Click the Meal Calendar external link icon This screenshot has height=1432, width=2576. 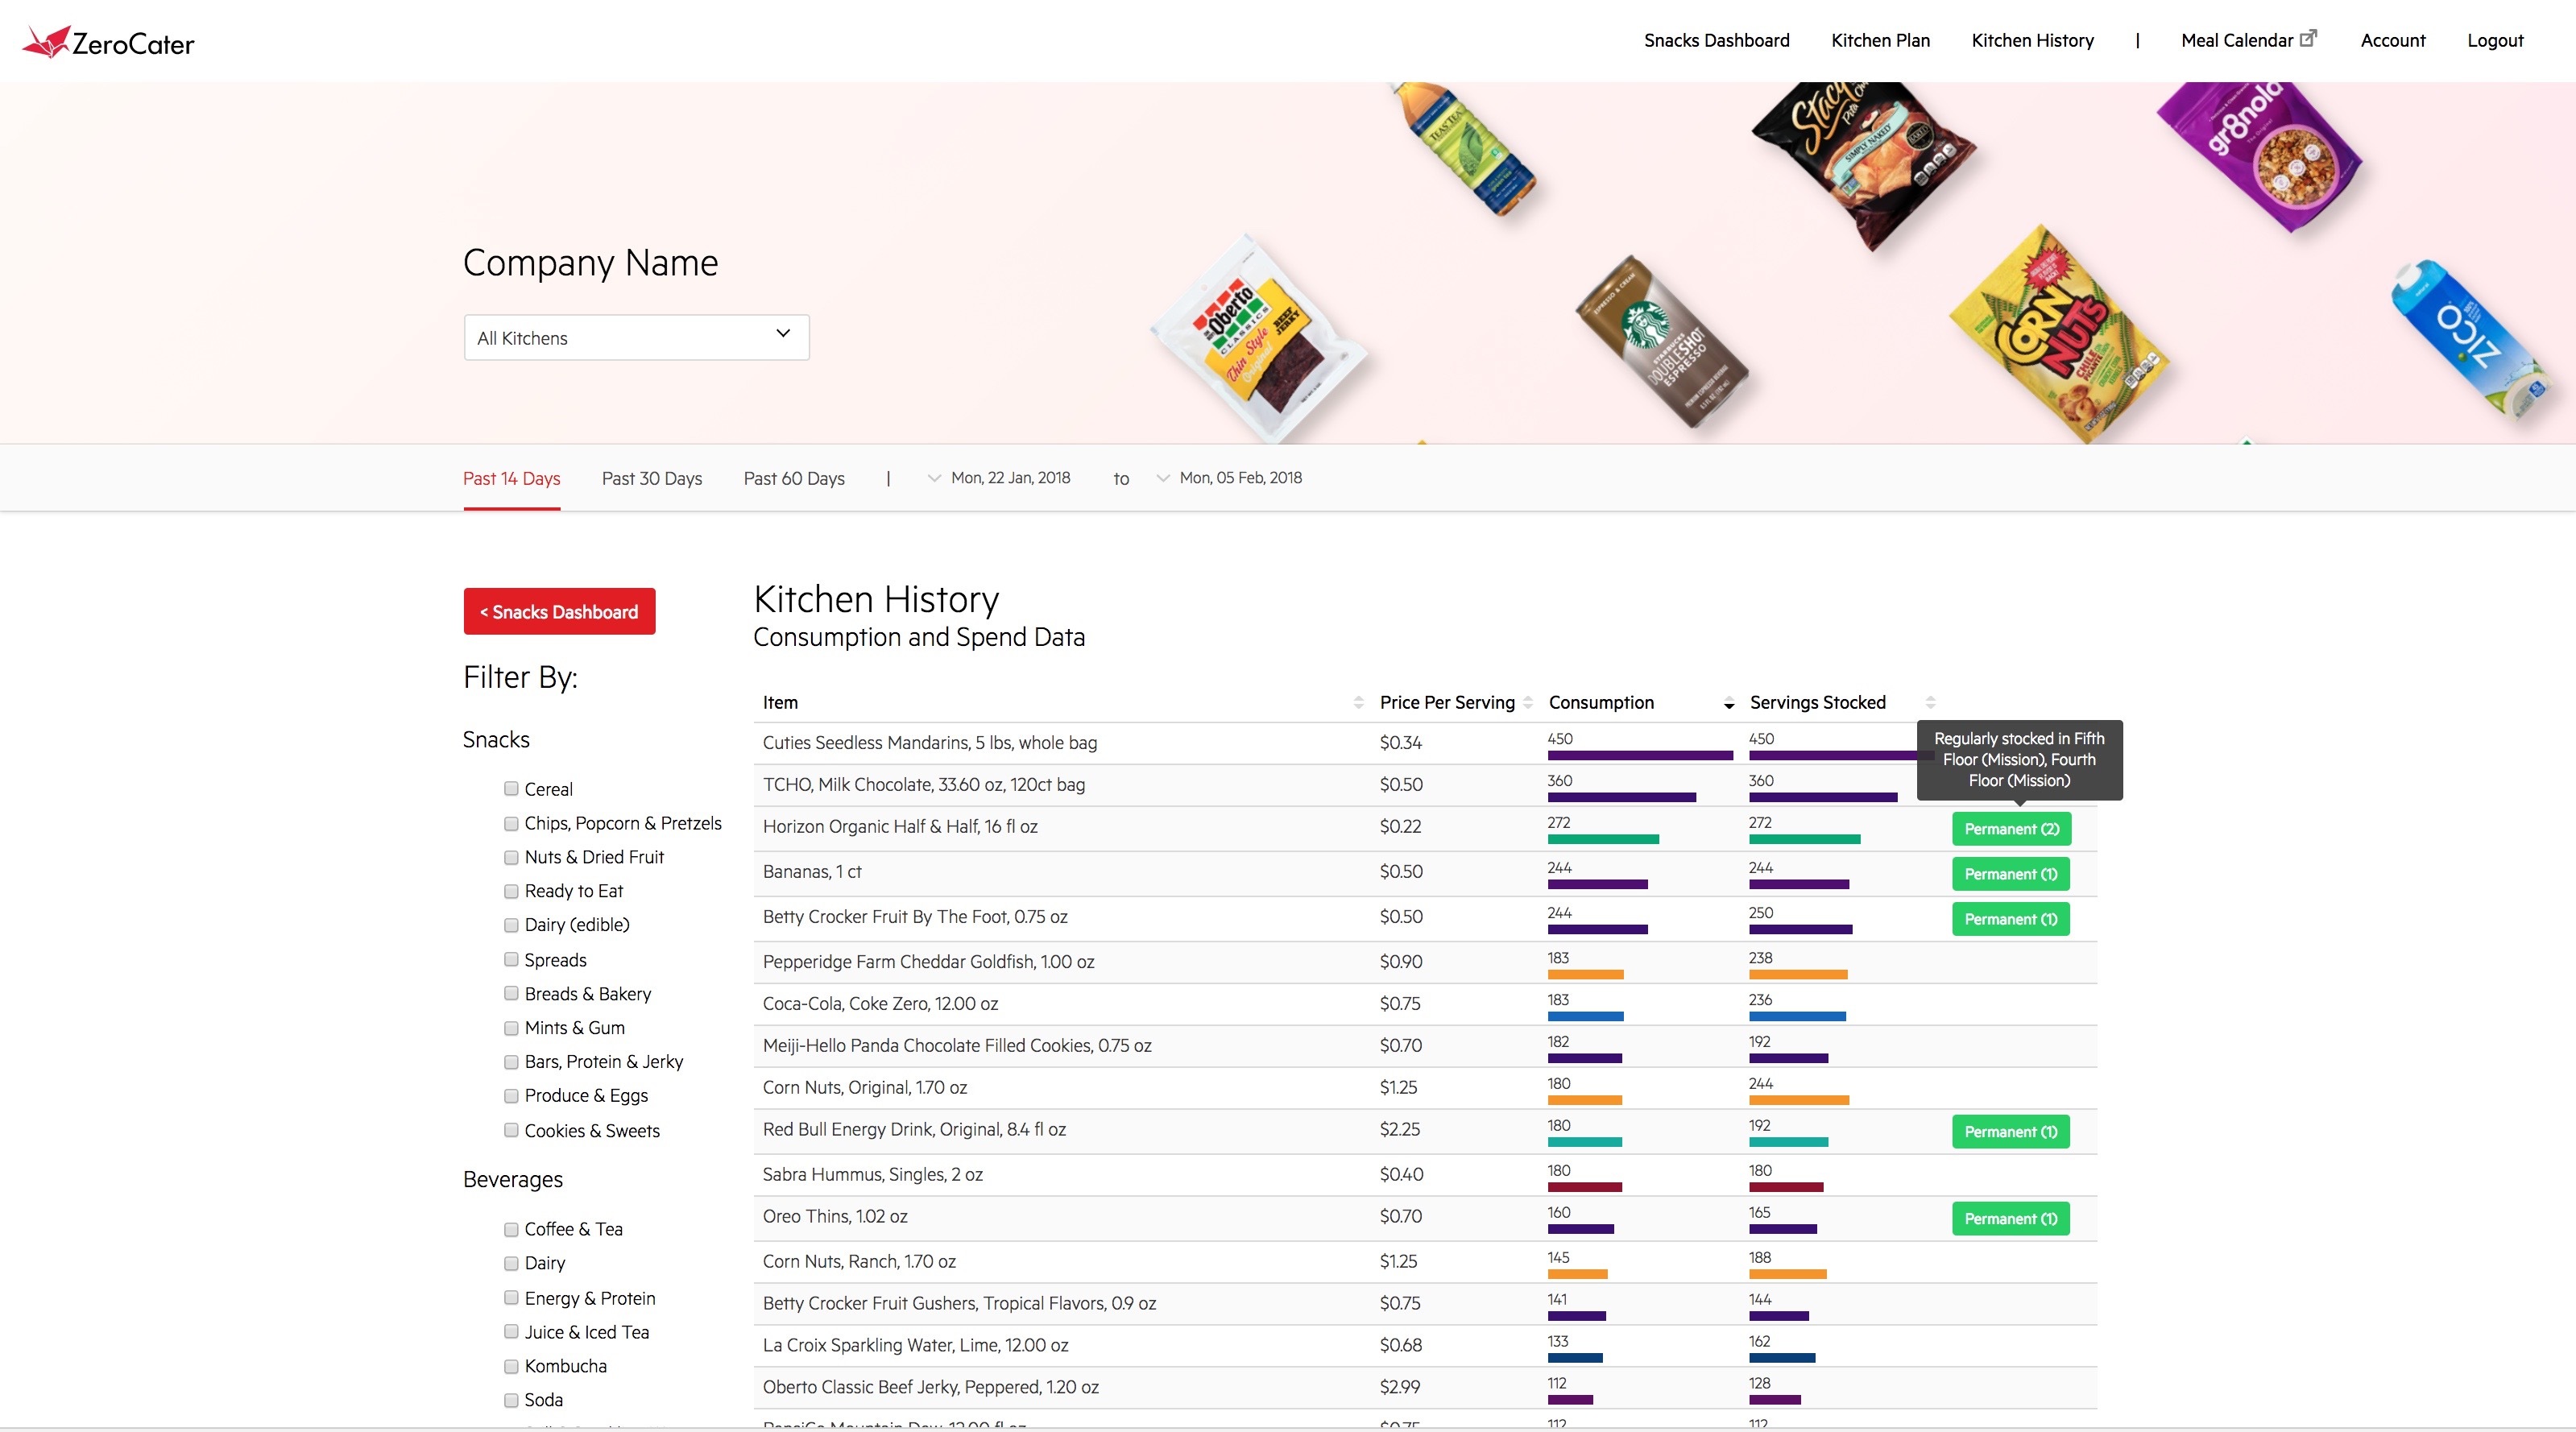coord(2308,38)
